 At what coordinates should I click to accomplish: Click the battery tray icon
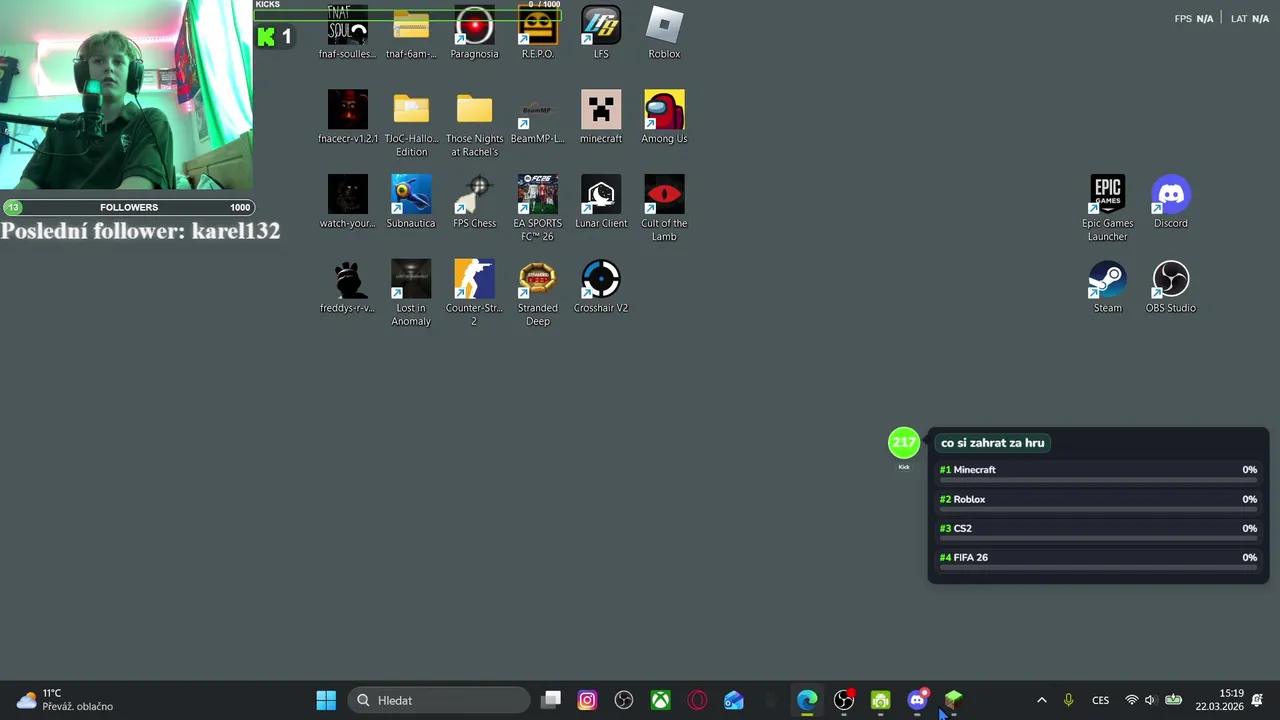(x=1173, y=700)
